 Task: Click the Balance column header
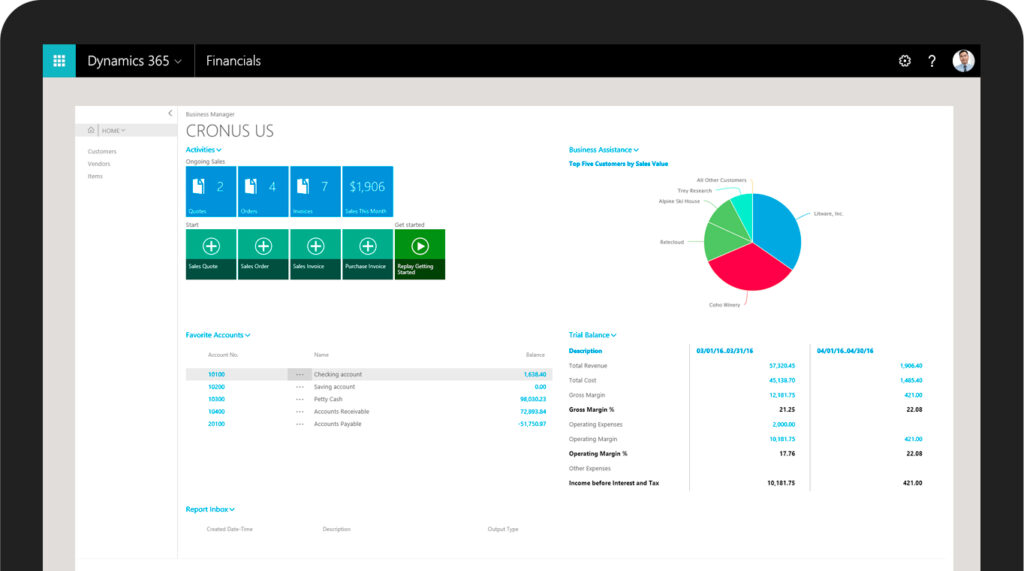click(536, 355)
